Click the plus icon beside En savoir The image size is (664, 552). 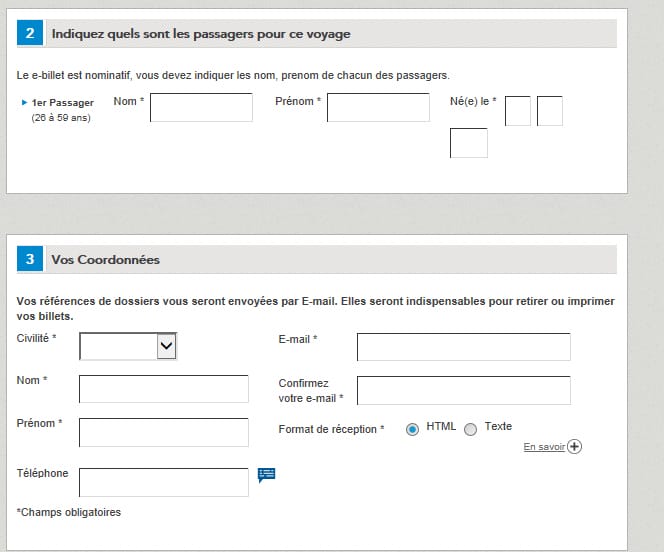[574, 447]
